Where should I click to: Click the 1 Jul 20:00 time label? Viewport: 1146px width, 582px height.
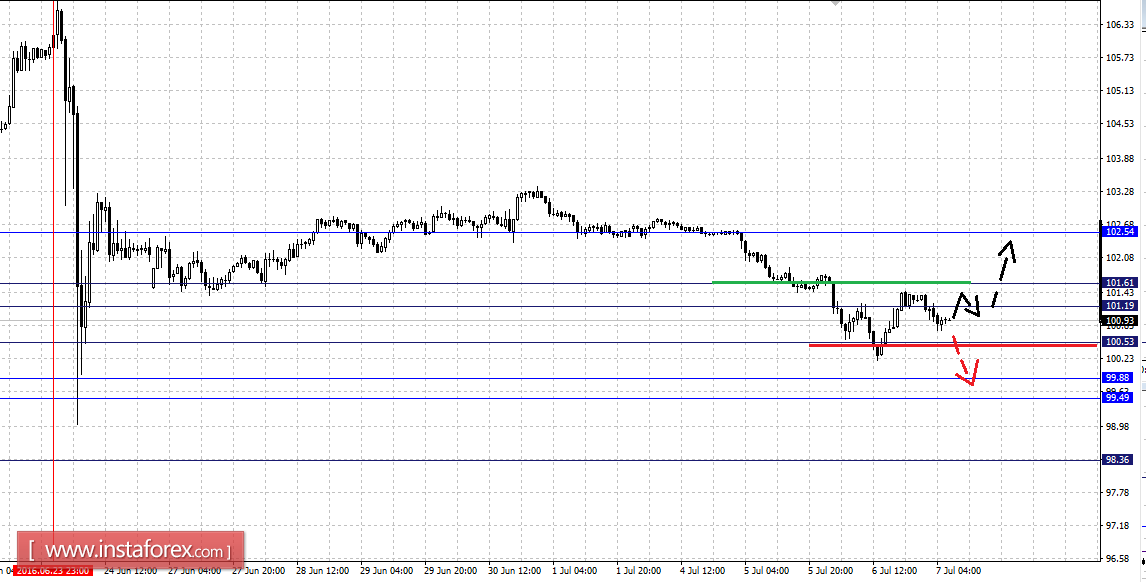(639, 570)
